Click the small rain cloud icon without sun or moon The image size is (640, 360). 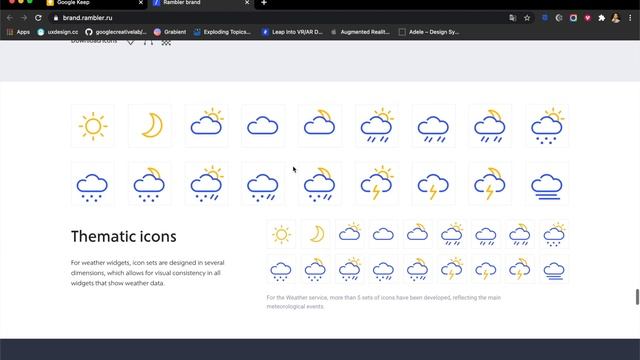click(486, 237)
